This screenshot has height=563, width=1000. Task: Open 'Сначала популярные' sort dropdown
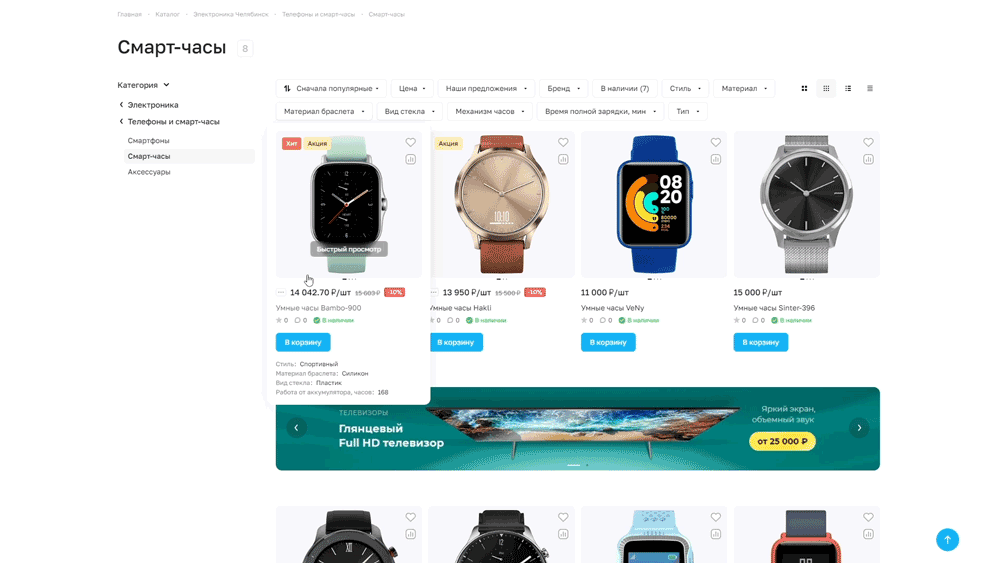pos(331,89)
